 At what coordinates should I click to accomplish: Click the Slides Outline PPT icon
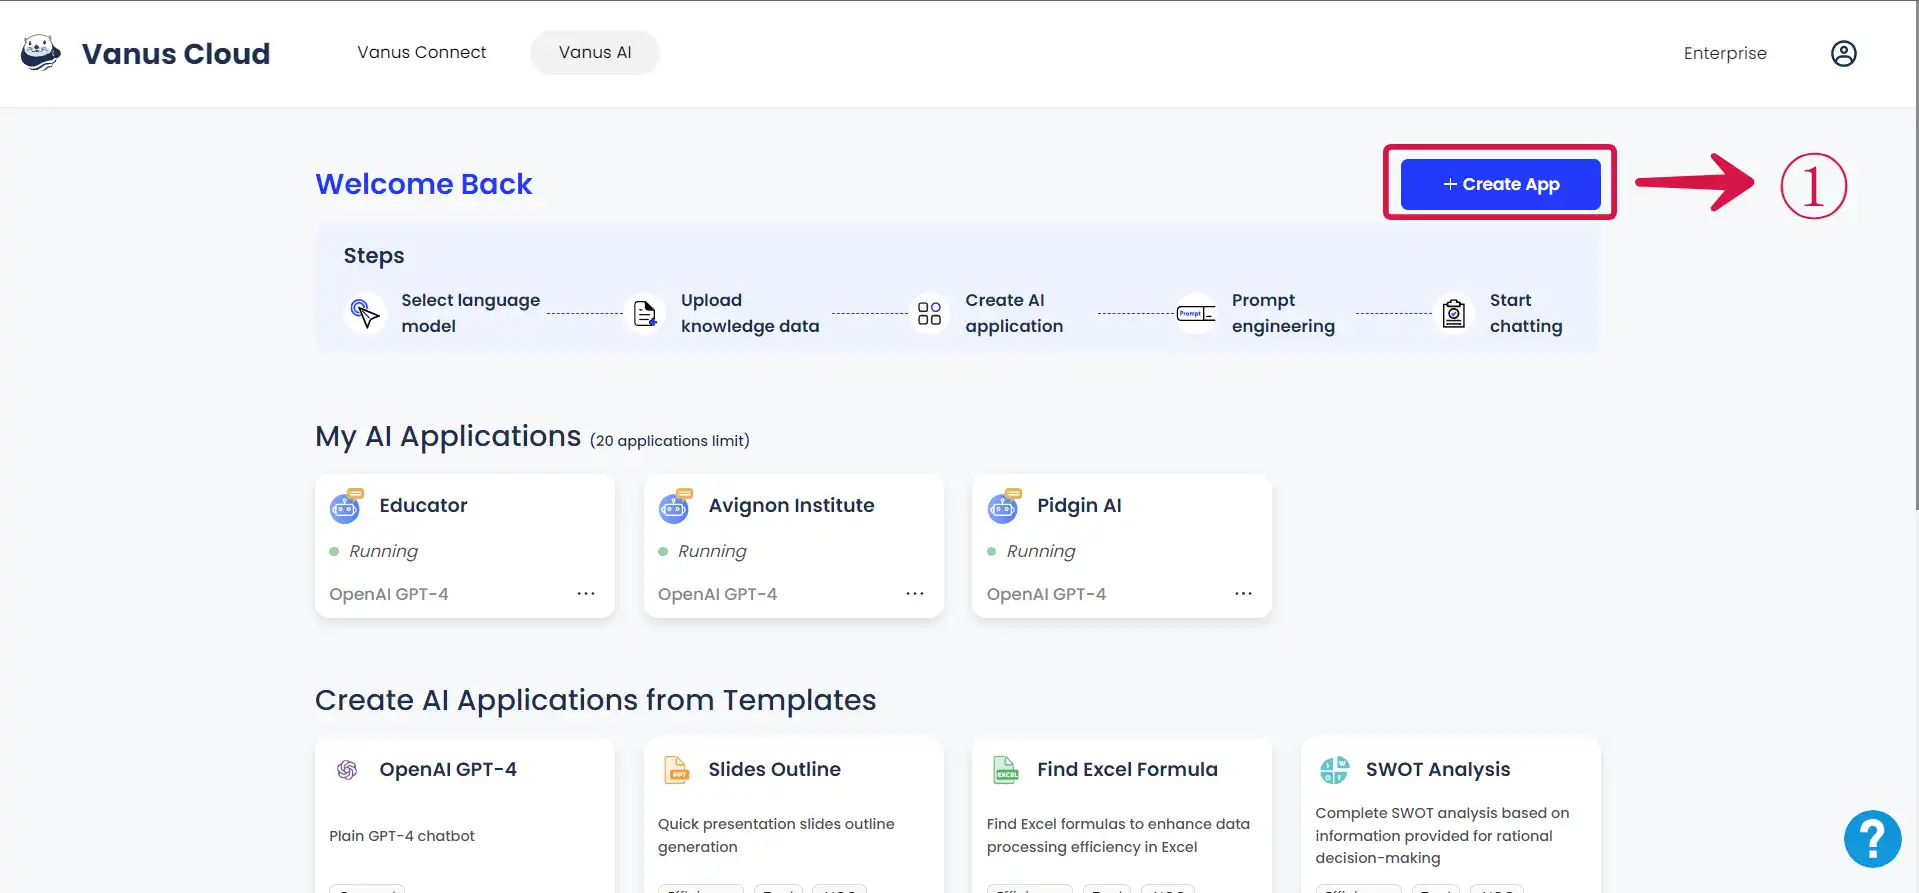coord(677,769)
